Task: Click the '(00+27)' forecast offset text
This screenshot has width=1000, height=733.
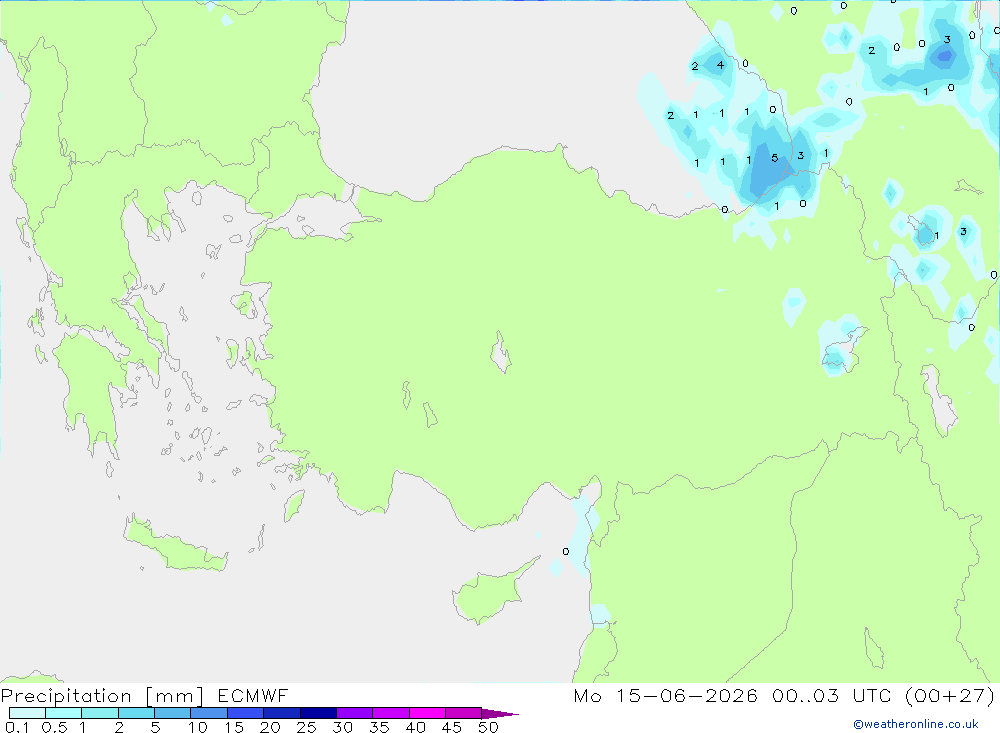Action: click(x=950, y=695)
